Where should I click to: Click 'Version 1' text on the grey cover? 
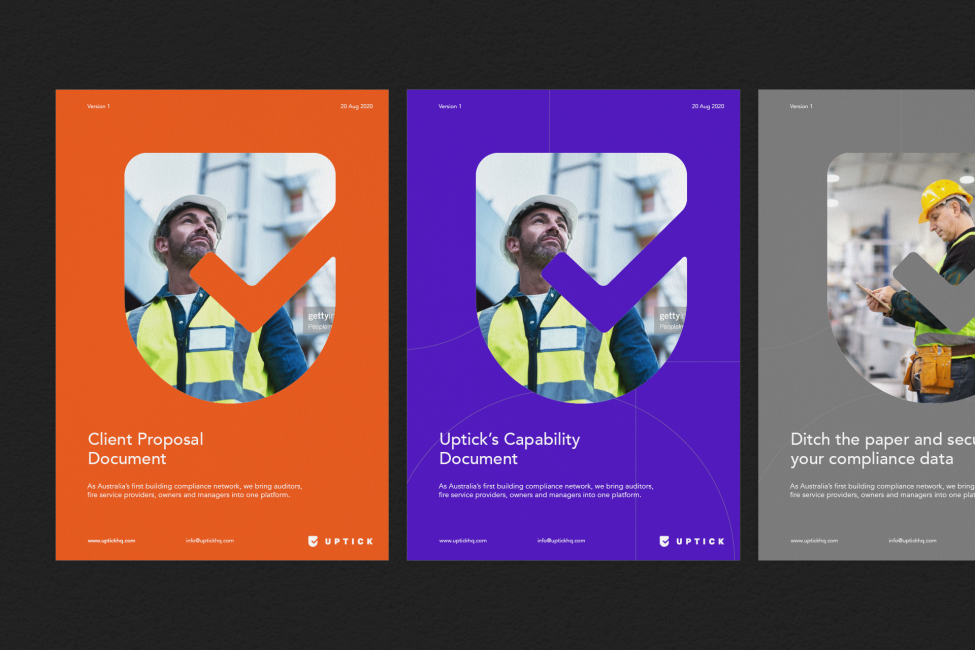801,106
